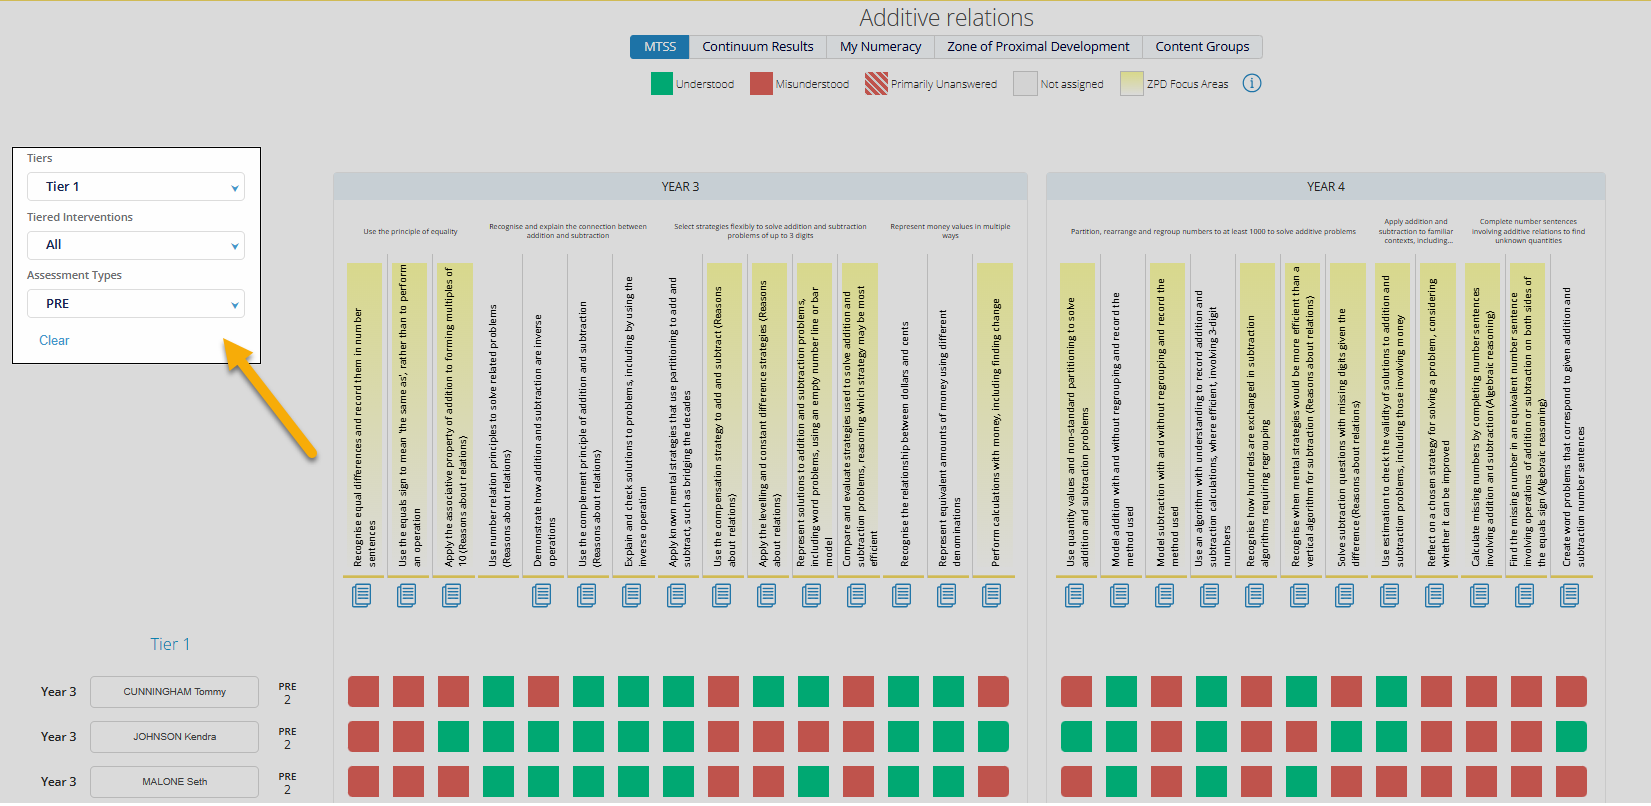Open the Tiers dropdown showing Tier 1
Viewport: 1651px width, 806px height.
pyautogui.click(x=136, y=187)
